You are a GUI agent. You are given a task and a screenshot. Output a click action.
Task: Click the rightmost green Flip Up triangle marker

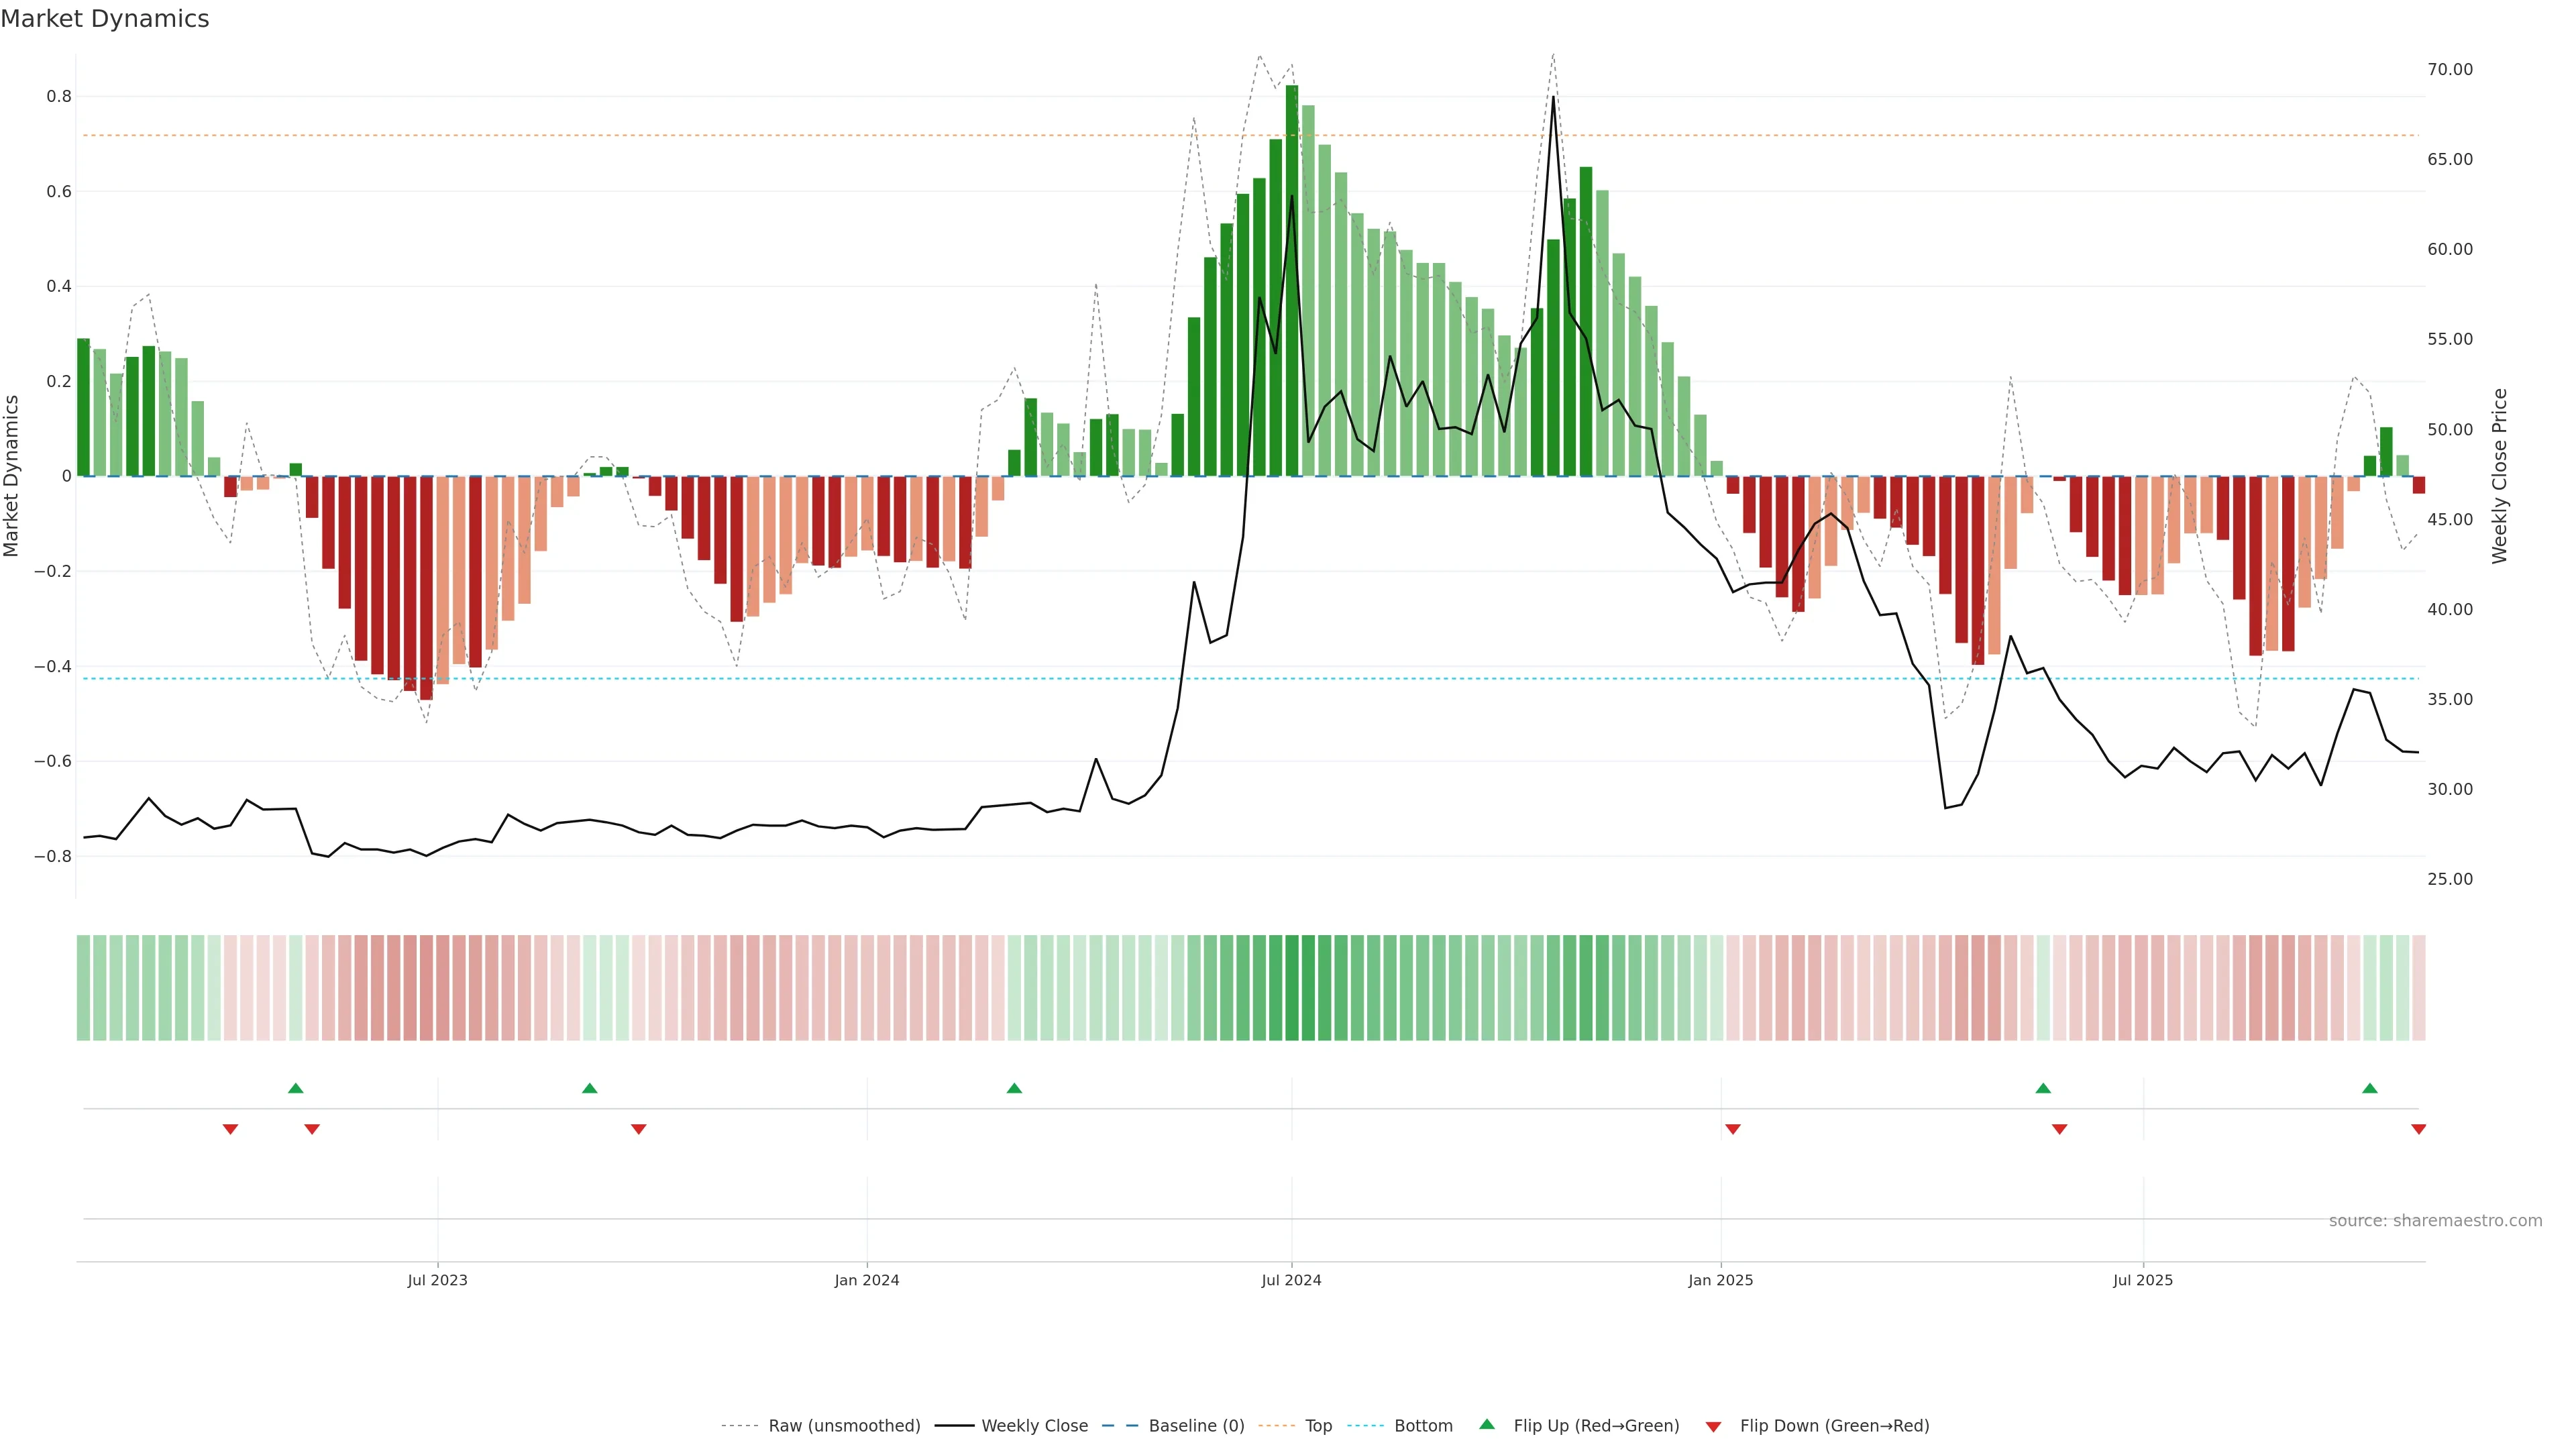(2369, 1088)
